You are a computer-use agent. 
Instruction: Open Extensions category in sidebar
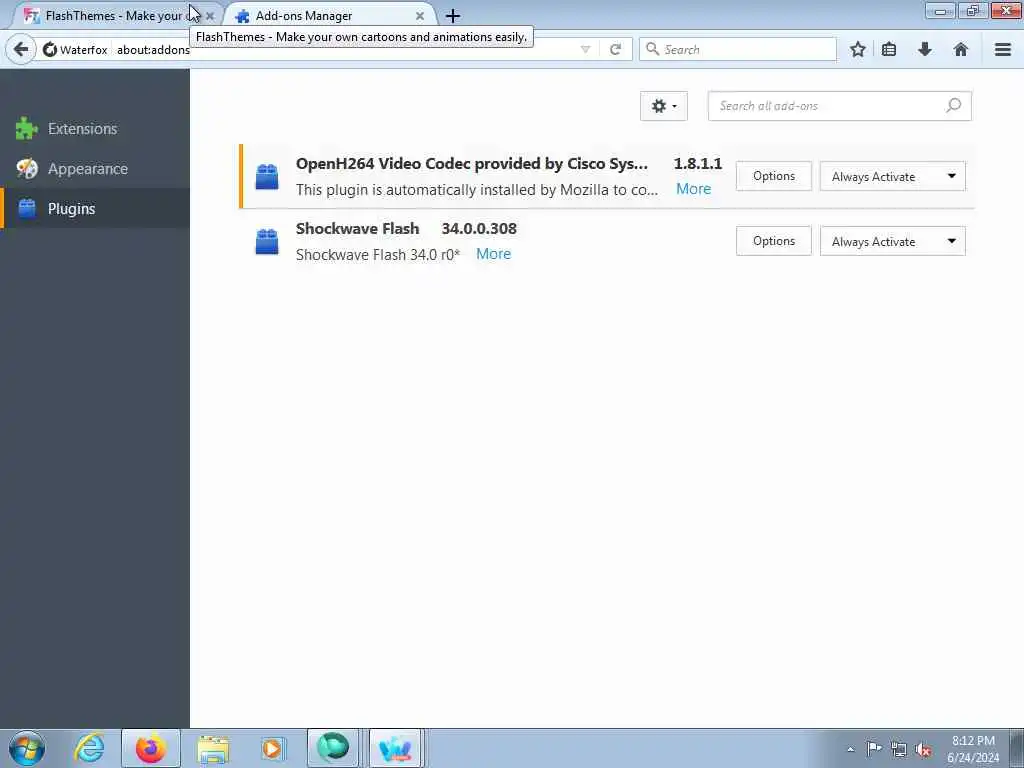[x=95, y=129]
